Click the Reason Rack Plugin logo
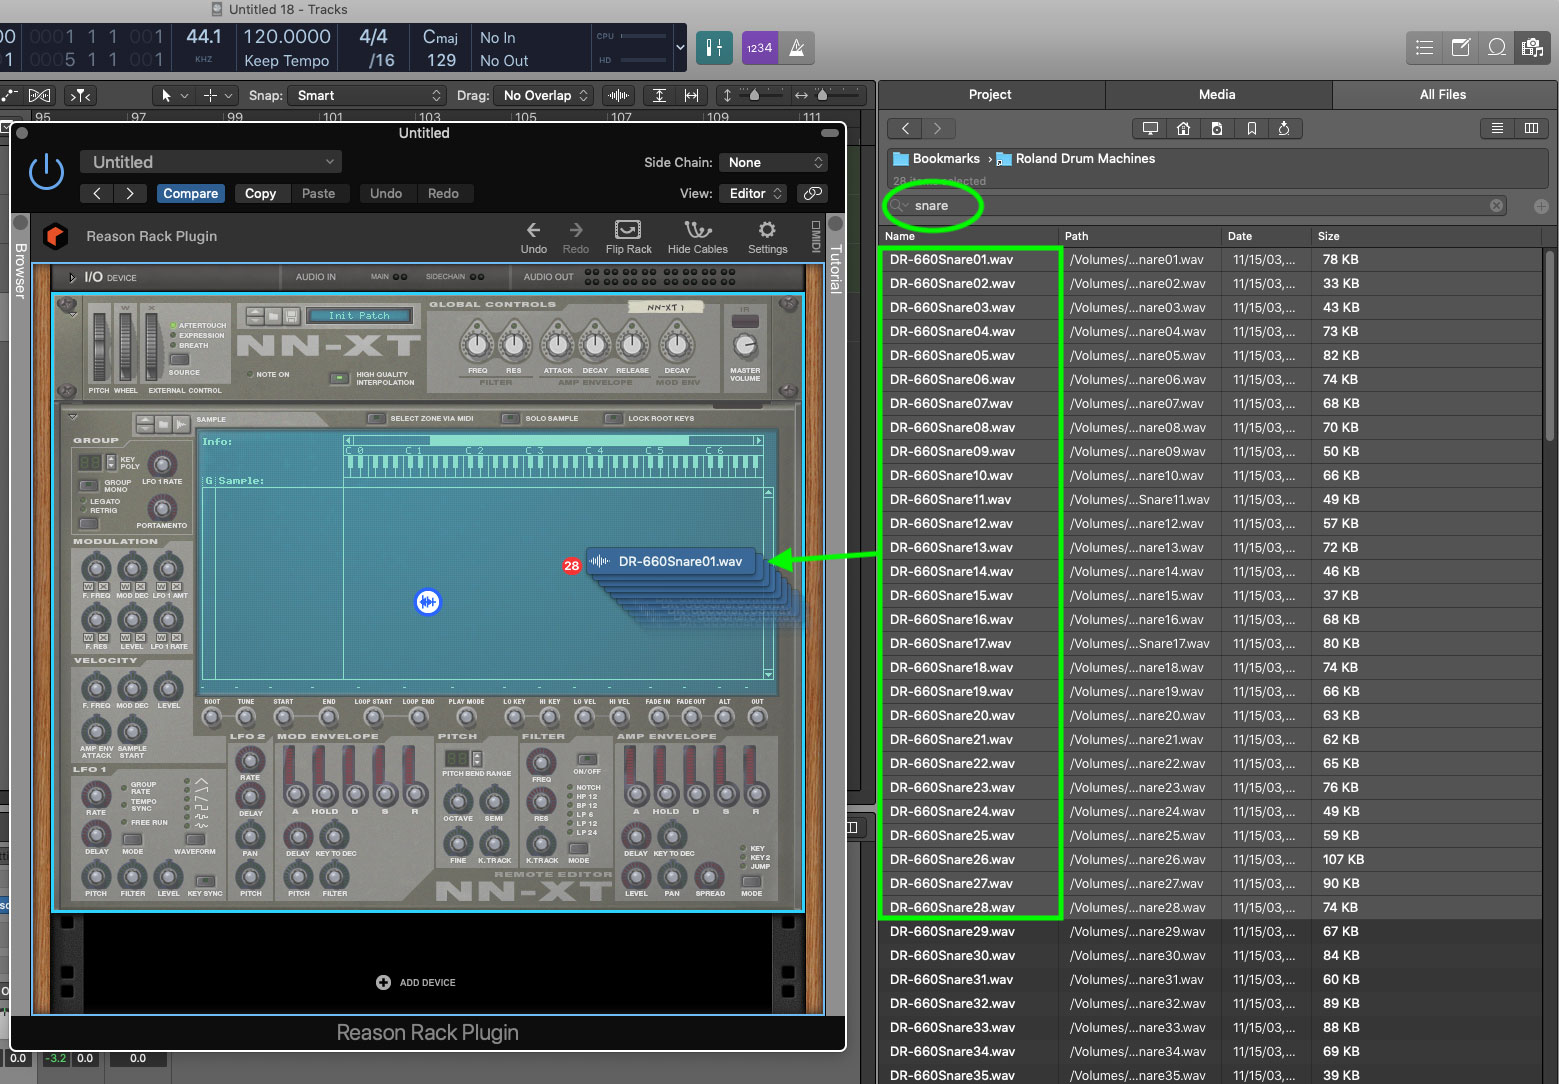 tap(55, 236)
